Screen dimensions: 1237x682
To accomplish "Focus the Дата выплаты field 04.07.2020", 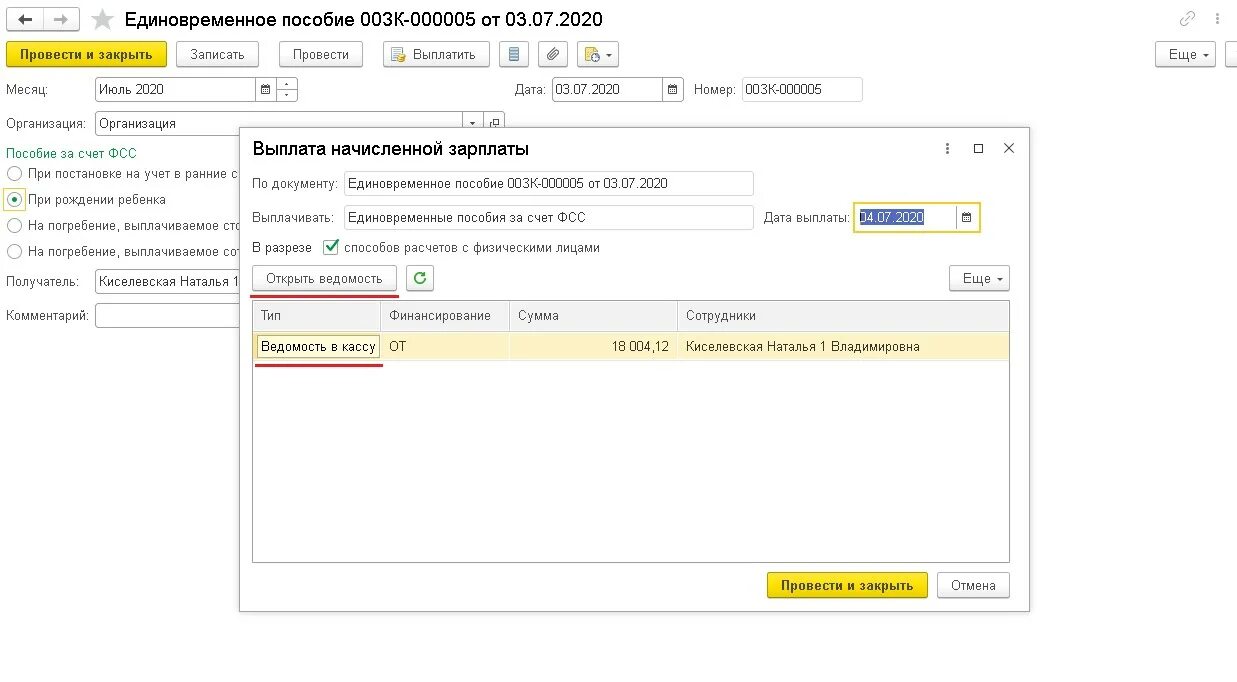I will 905,217.
